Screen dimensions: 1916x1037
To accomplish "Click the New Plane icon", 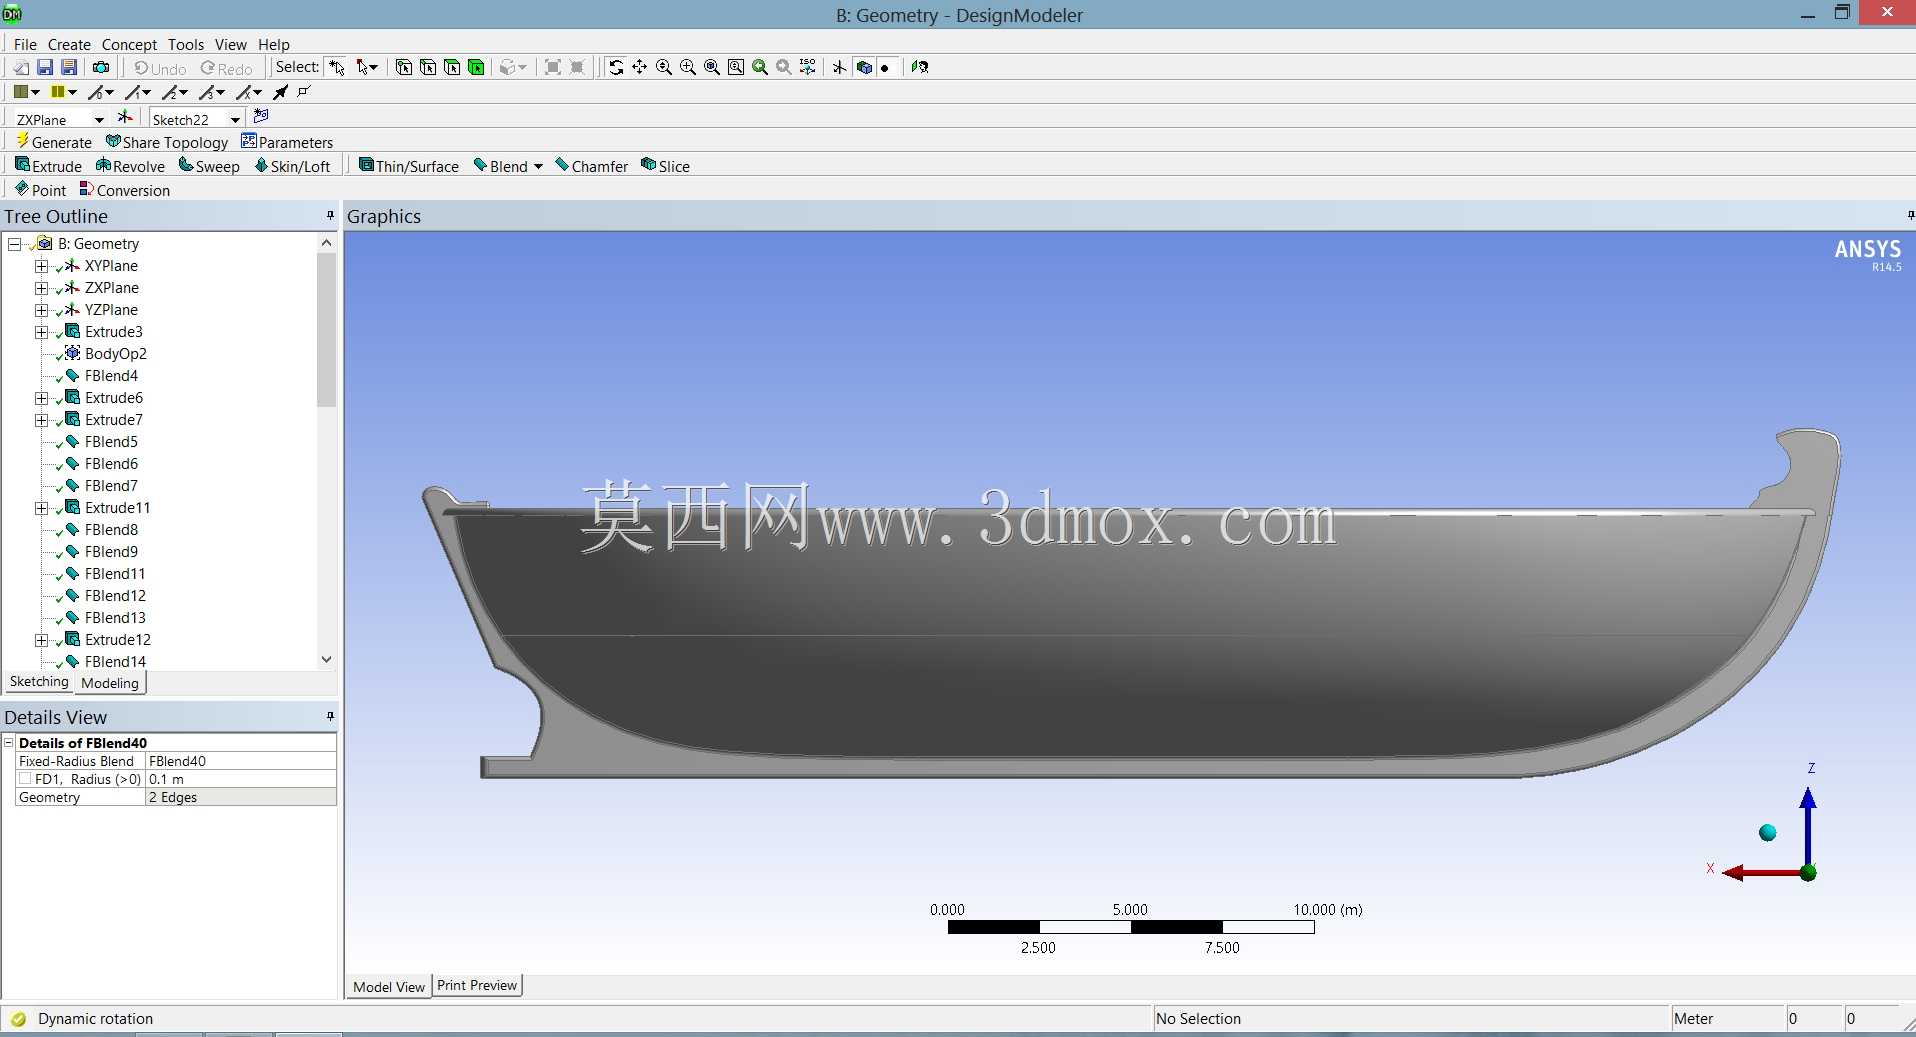I will click(125, 118).
